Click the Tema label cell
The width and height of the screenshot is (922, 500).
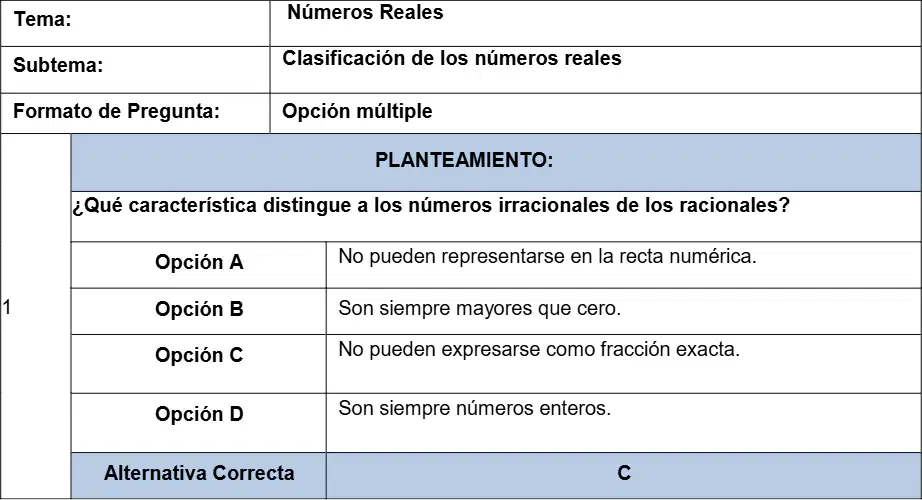135,24
